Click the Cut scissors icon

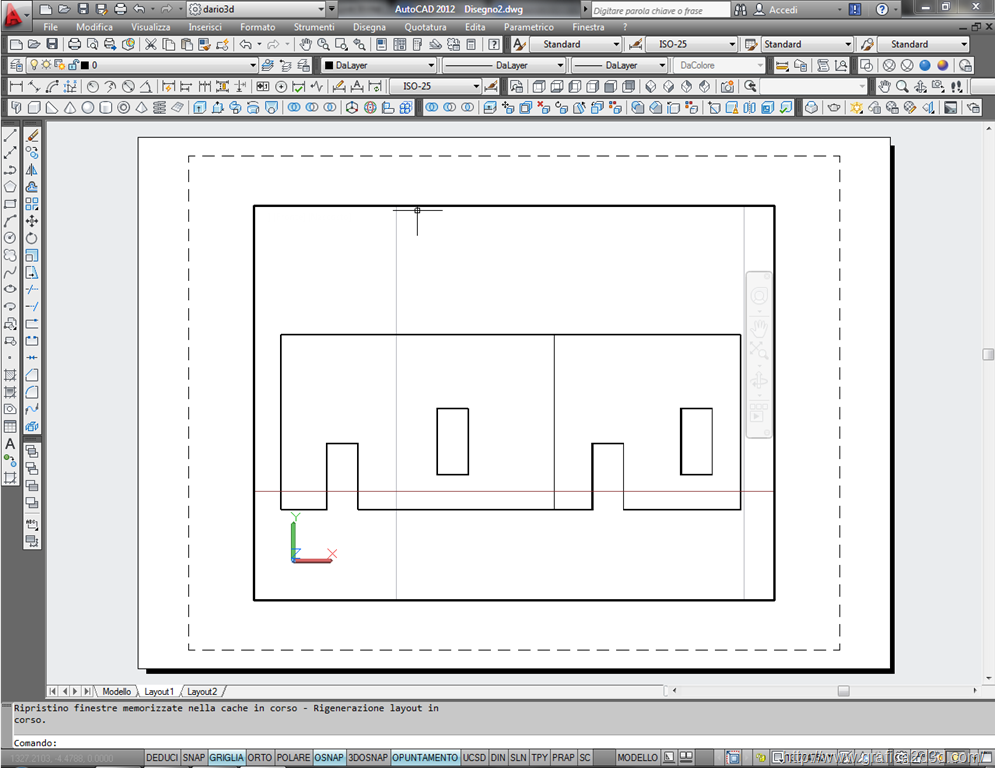150,44
